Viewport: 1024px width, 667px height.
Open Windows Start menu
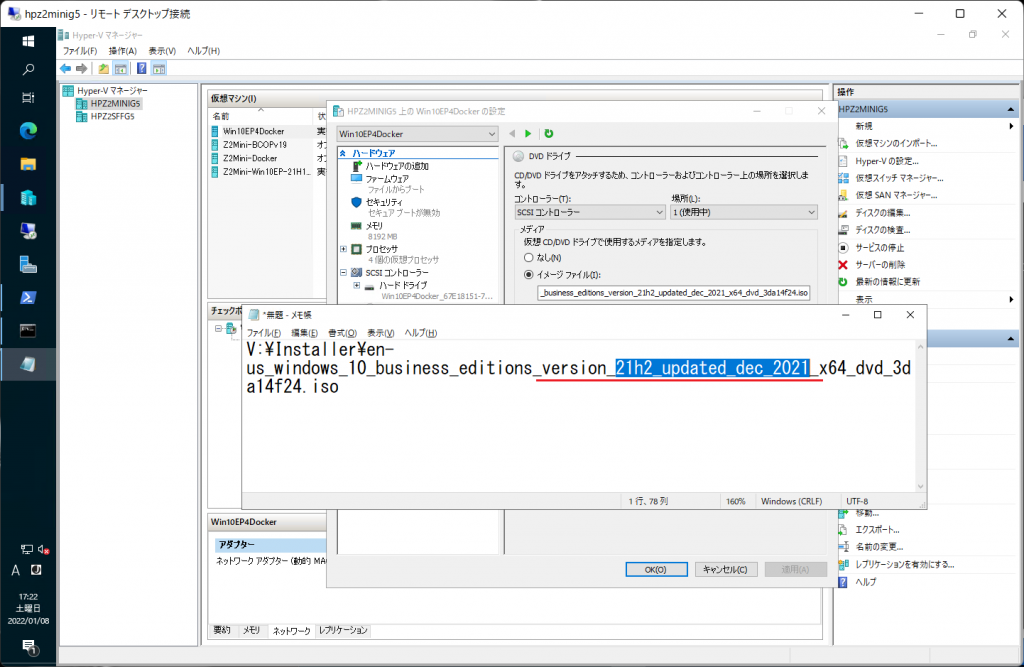(x=28, y=41)
